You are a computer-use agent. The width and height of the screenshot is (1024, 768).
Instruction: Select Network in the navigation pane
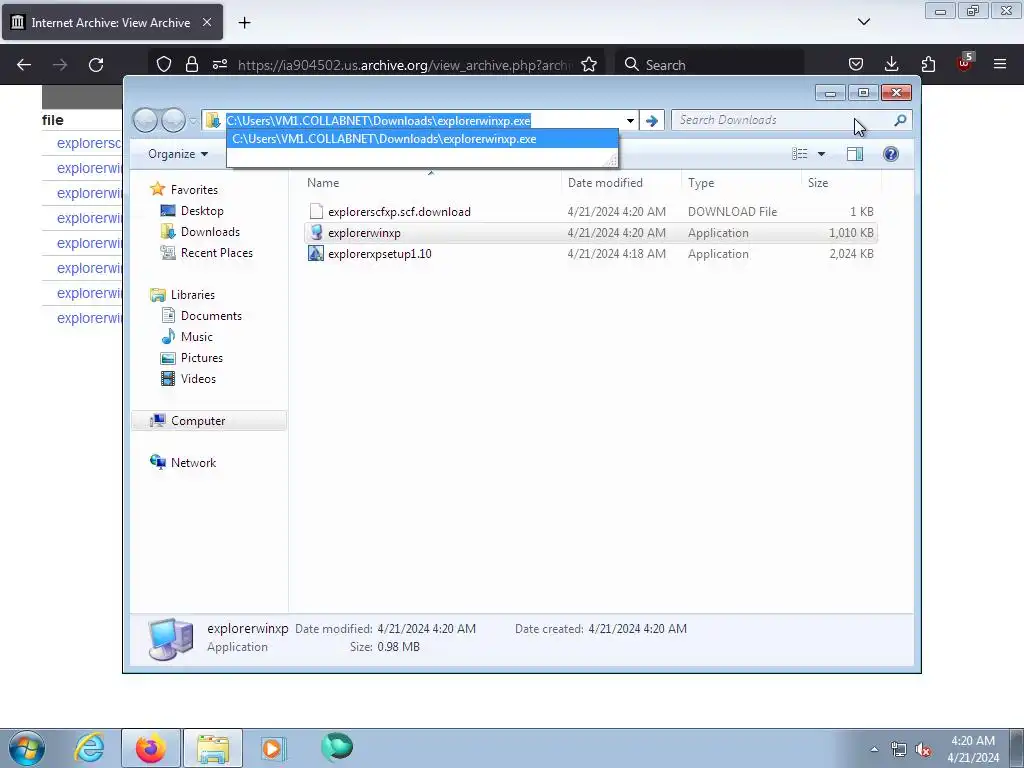[193, 462]
